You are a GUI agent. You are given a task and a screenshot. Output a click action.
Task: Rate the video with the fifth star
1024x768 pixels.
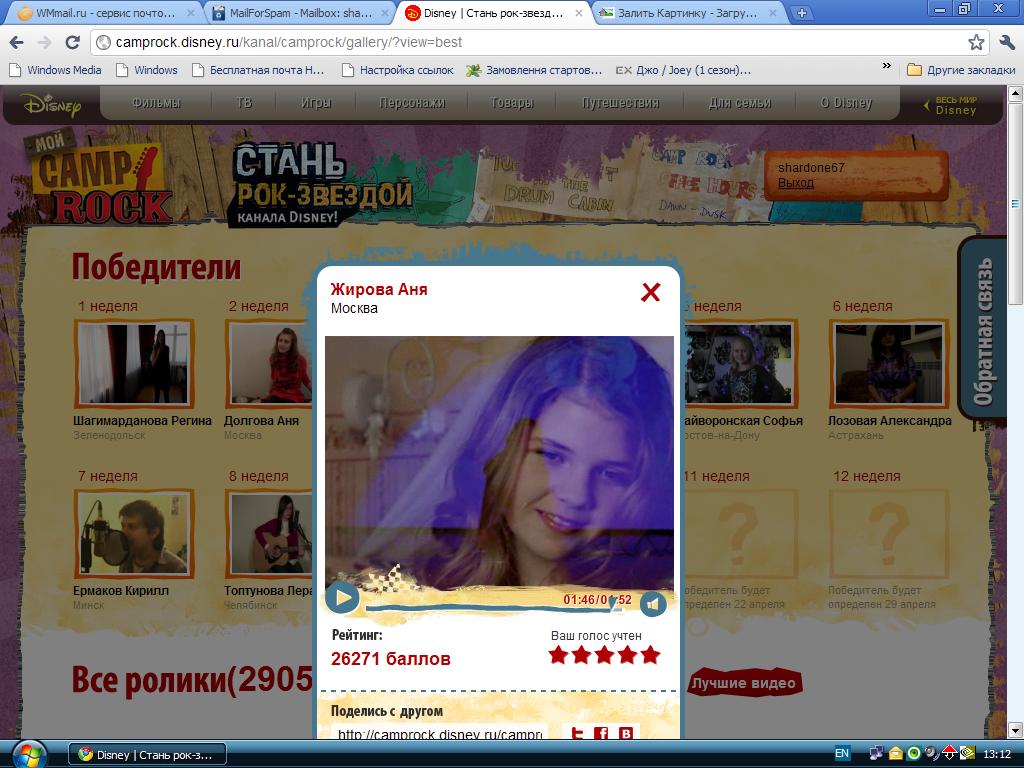[650, 655]
